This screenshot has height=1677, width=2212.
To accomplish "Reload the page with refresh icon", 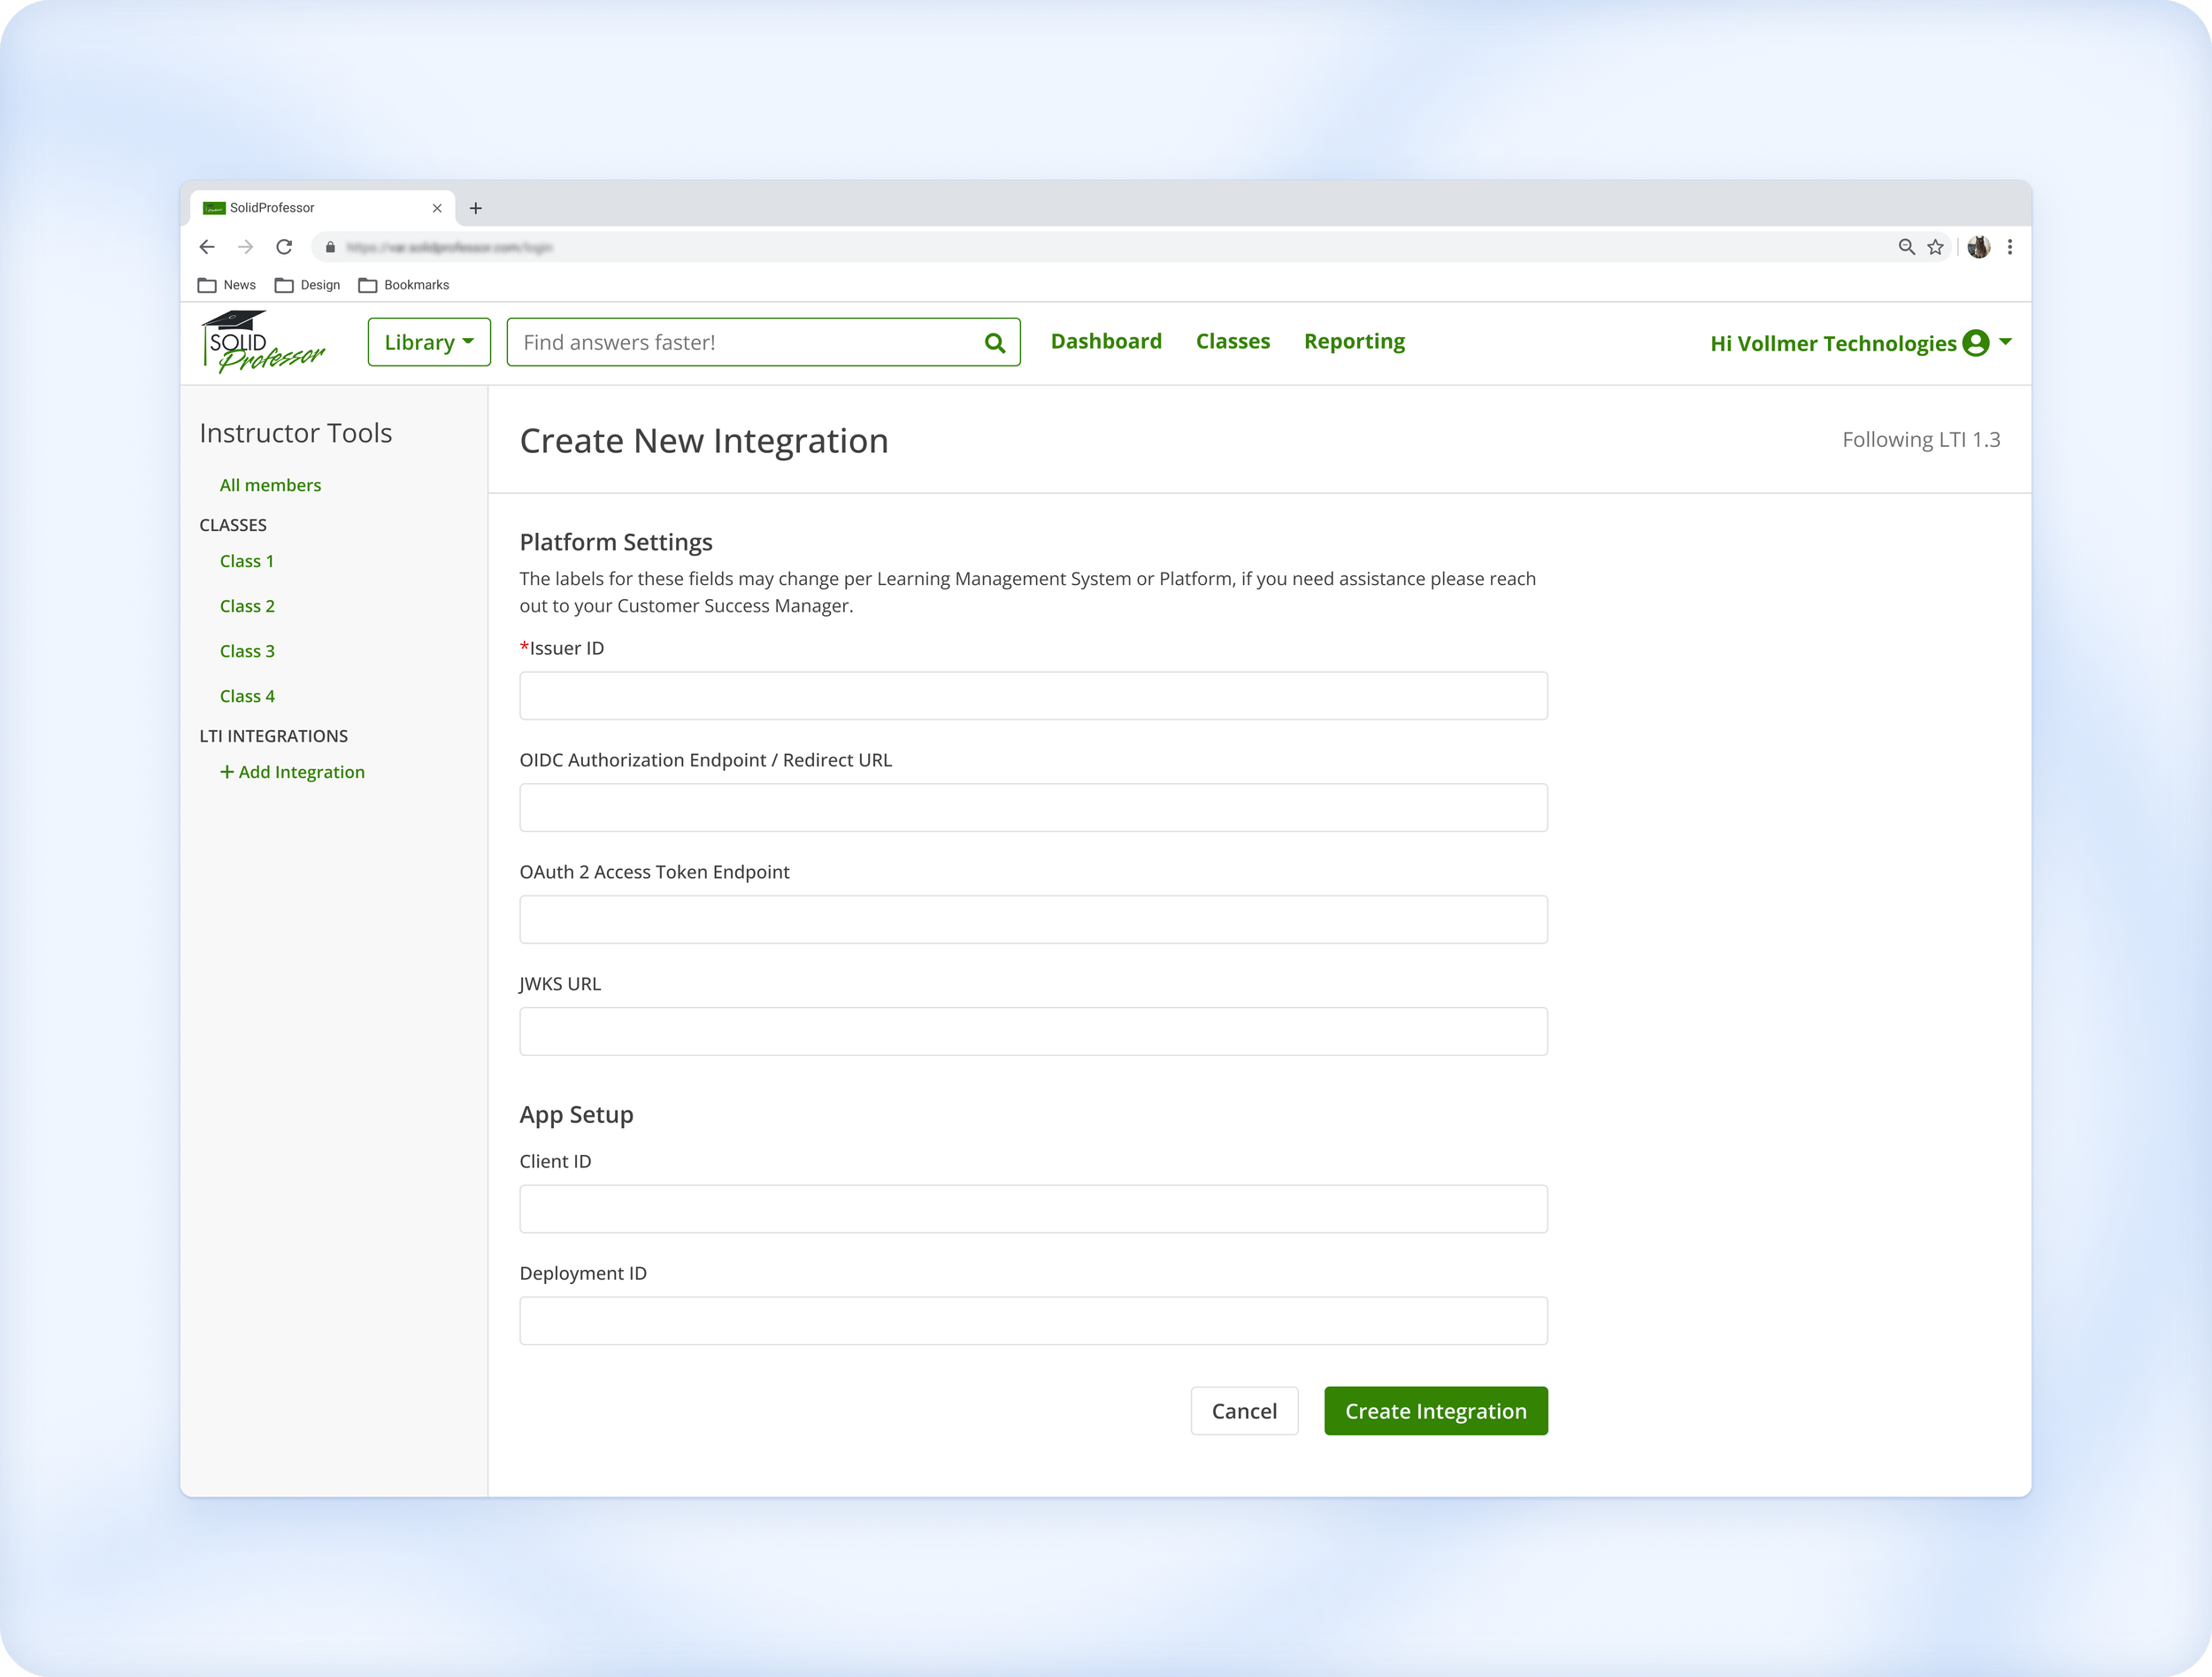I will (284, 247).
